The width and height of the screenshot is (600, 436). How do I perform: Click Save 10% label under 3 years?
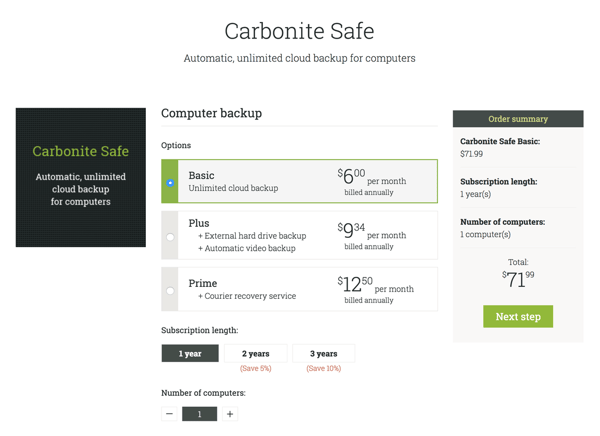(324, 368)
